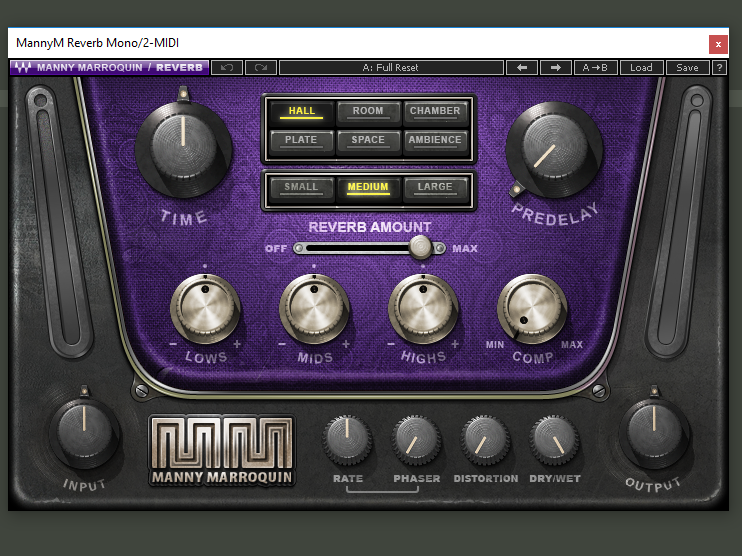The width and height of the screenshot is (742, 556).
Task: Click the Reverb Amount slider handle
Action: click(x=420, y=247)
